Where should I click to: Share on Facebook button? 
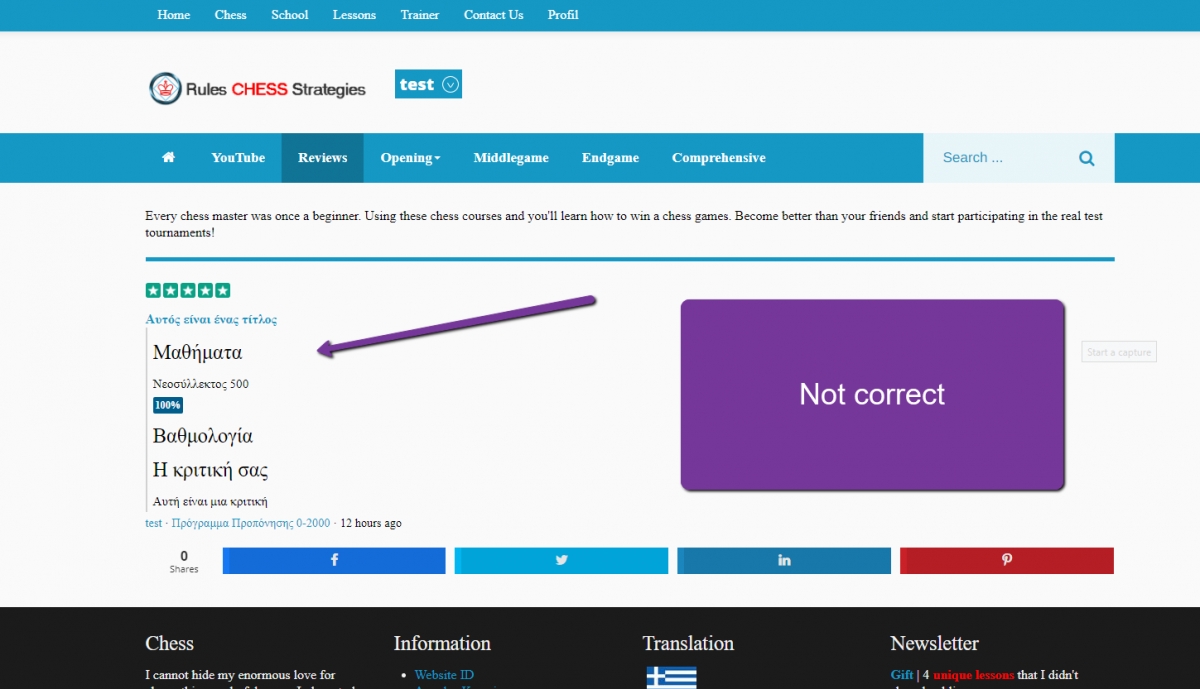click(334, 560)
